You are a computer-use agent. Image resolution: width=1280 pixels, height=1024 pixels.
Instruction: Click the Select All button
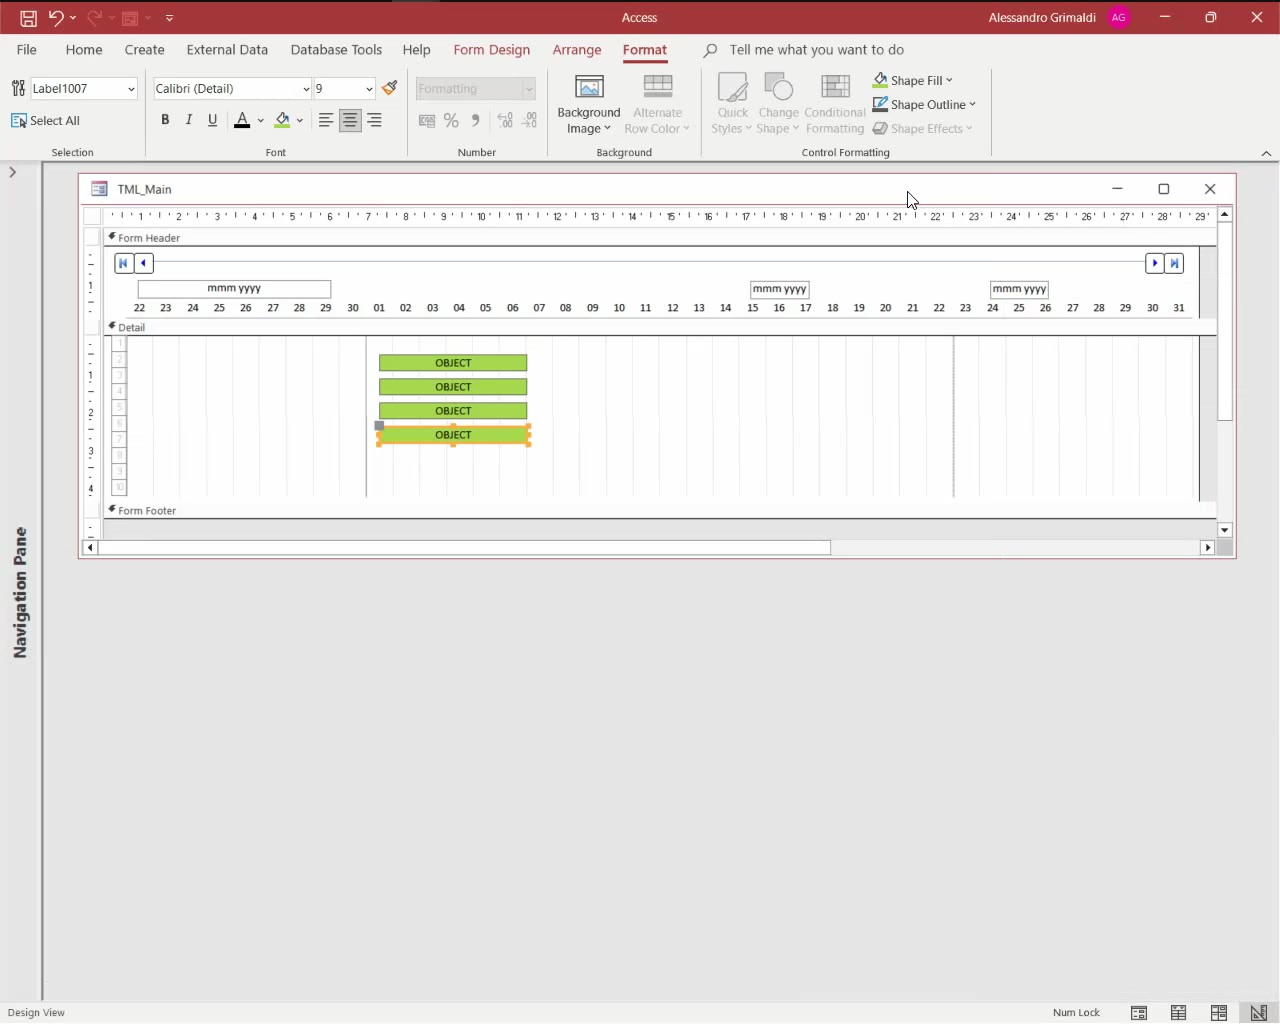click(45, 120)
